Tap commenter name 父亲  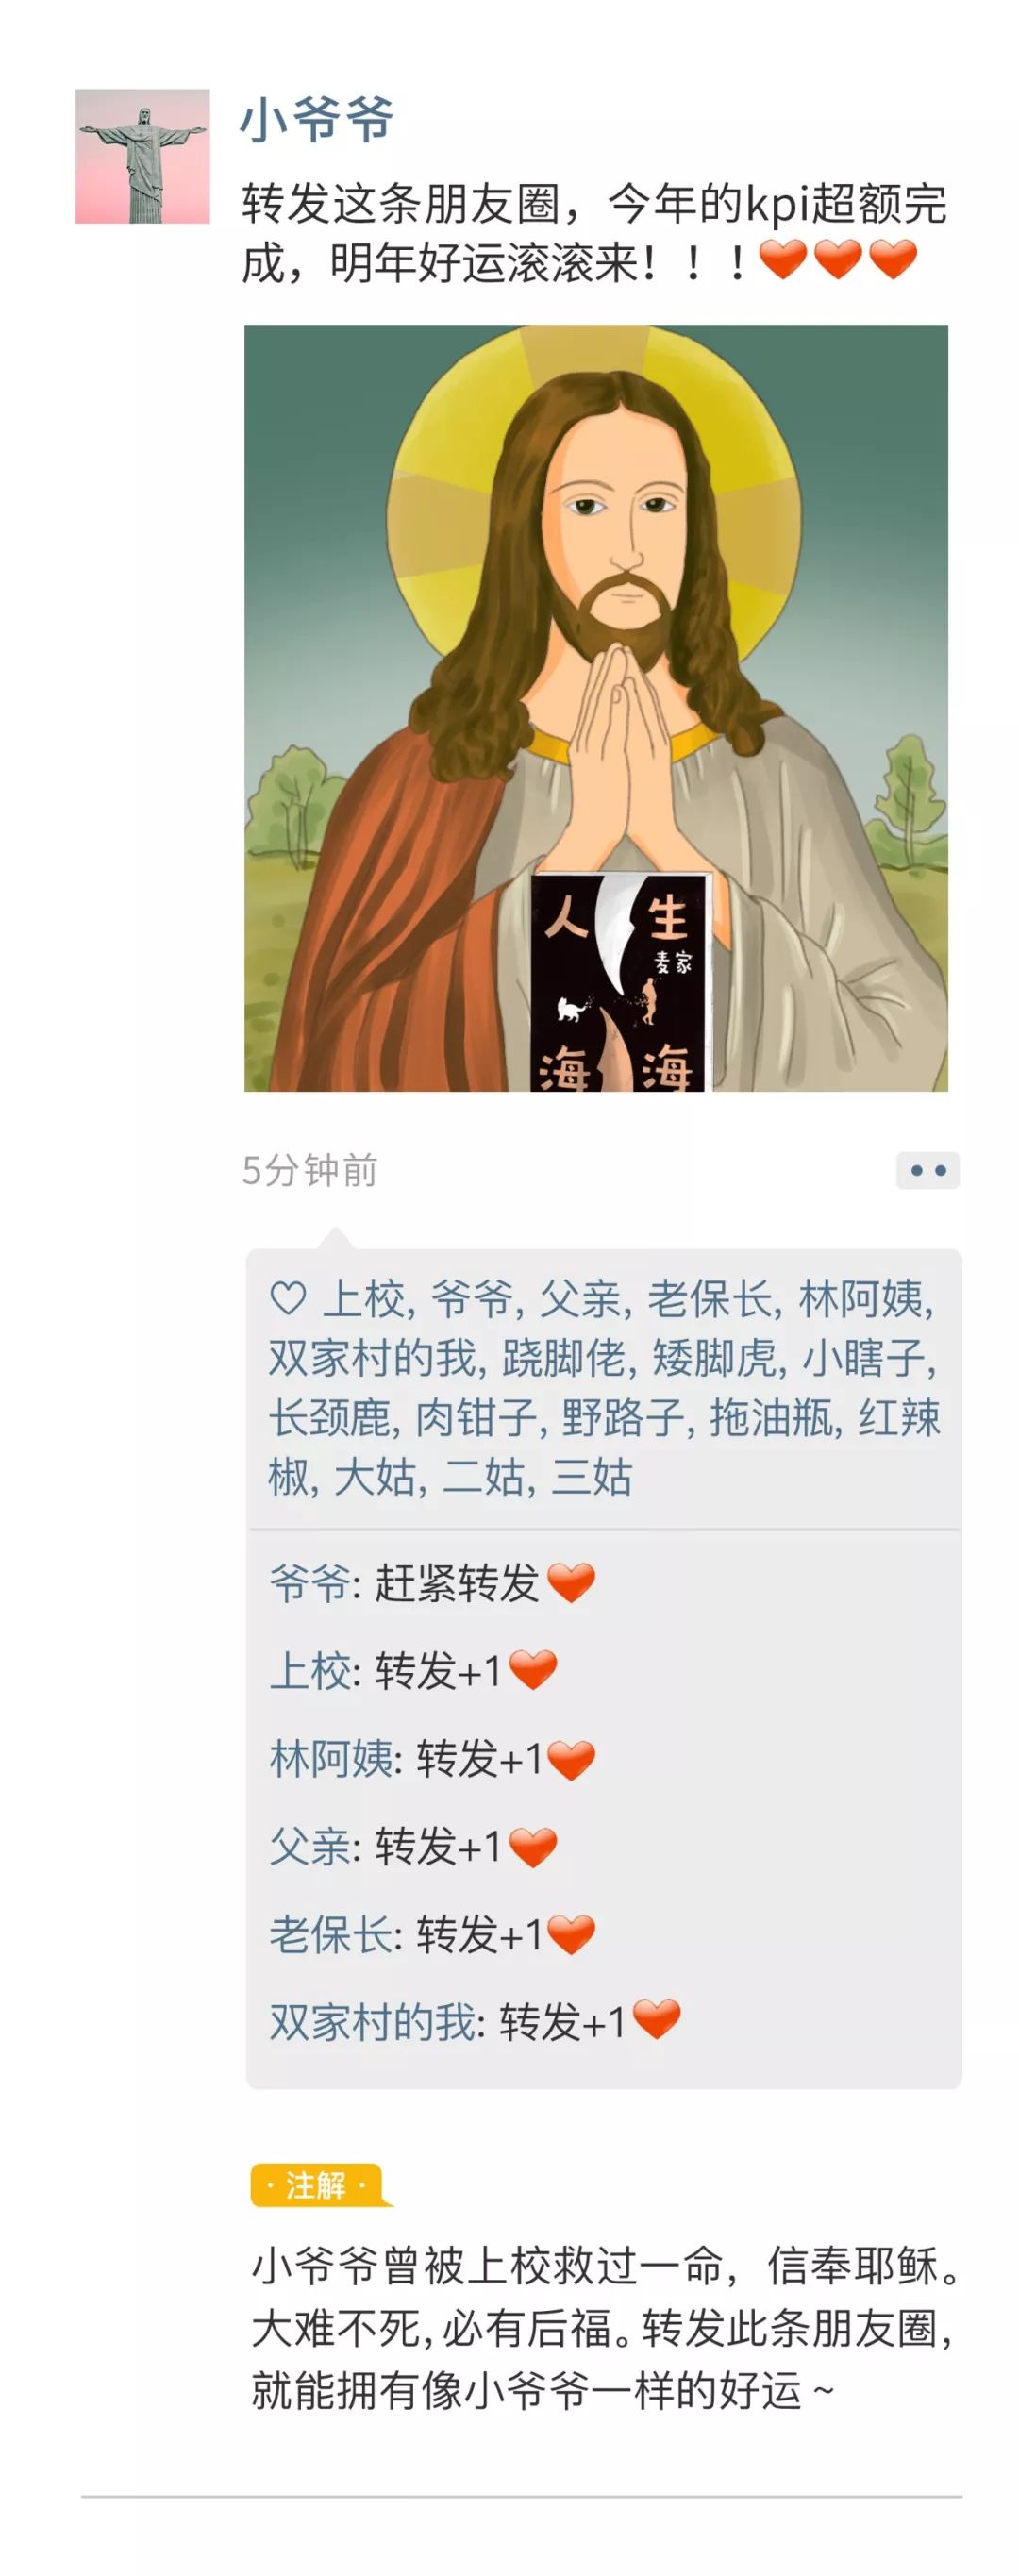(x=310, y=1846)
